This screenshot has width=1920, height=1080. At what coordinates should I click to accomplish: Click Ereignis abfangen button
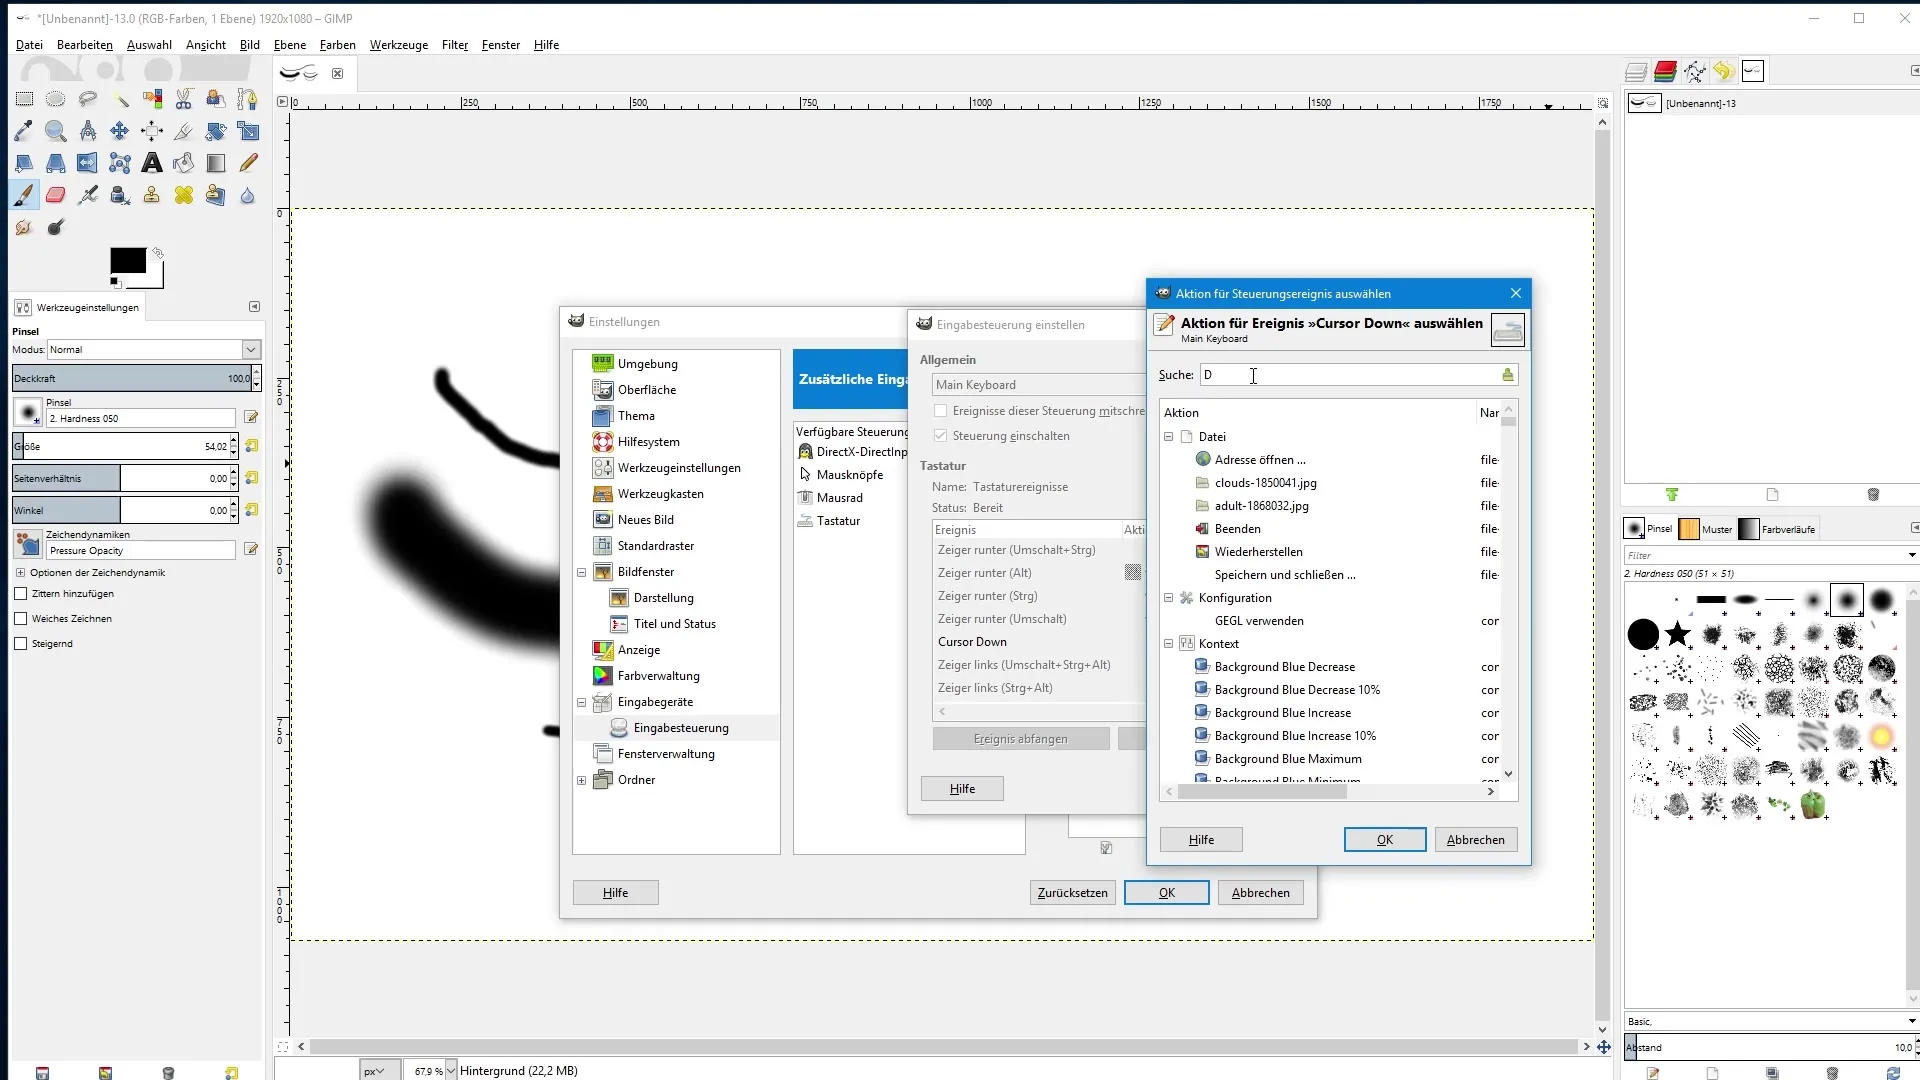tap(1021, 739)
